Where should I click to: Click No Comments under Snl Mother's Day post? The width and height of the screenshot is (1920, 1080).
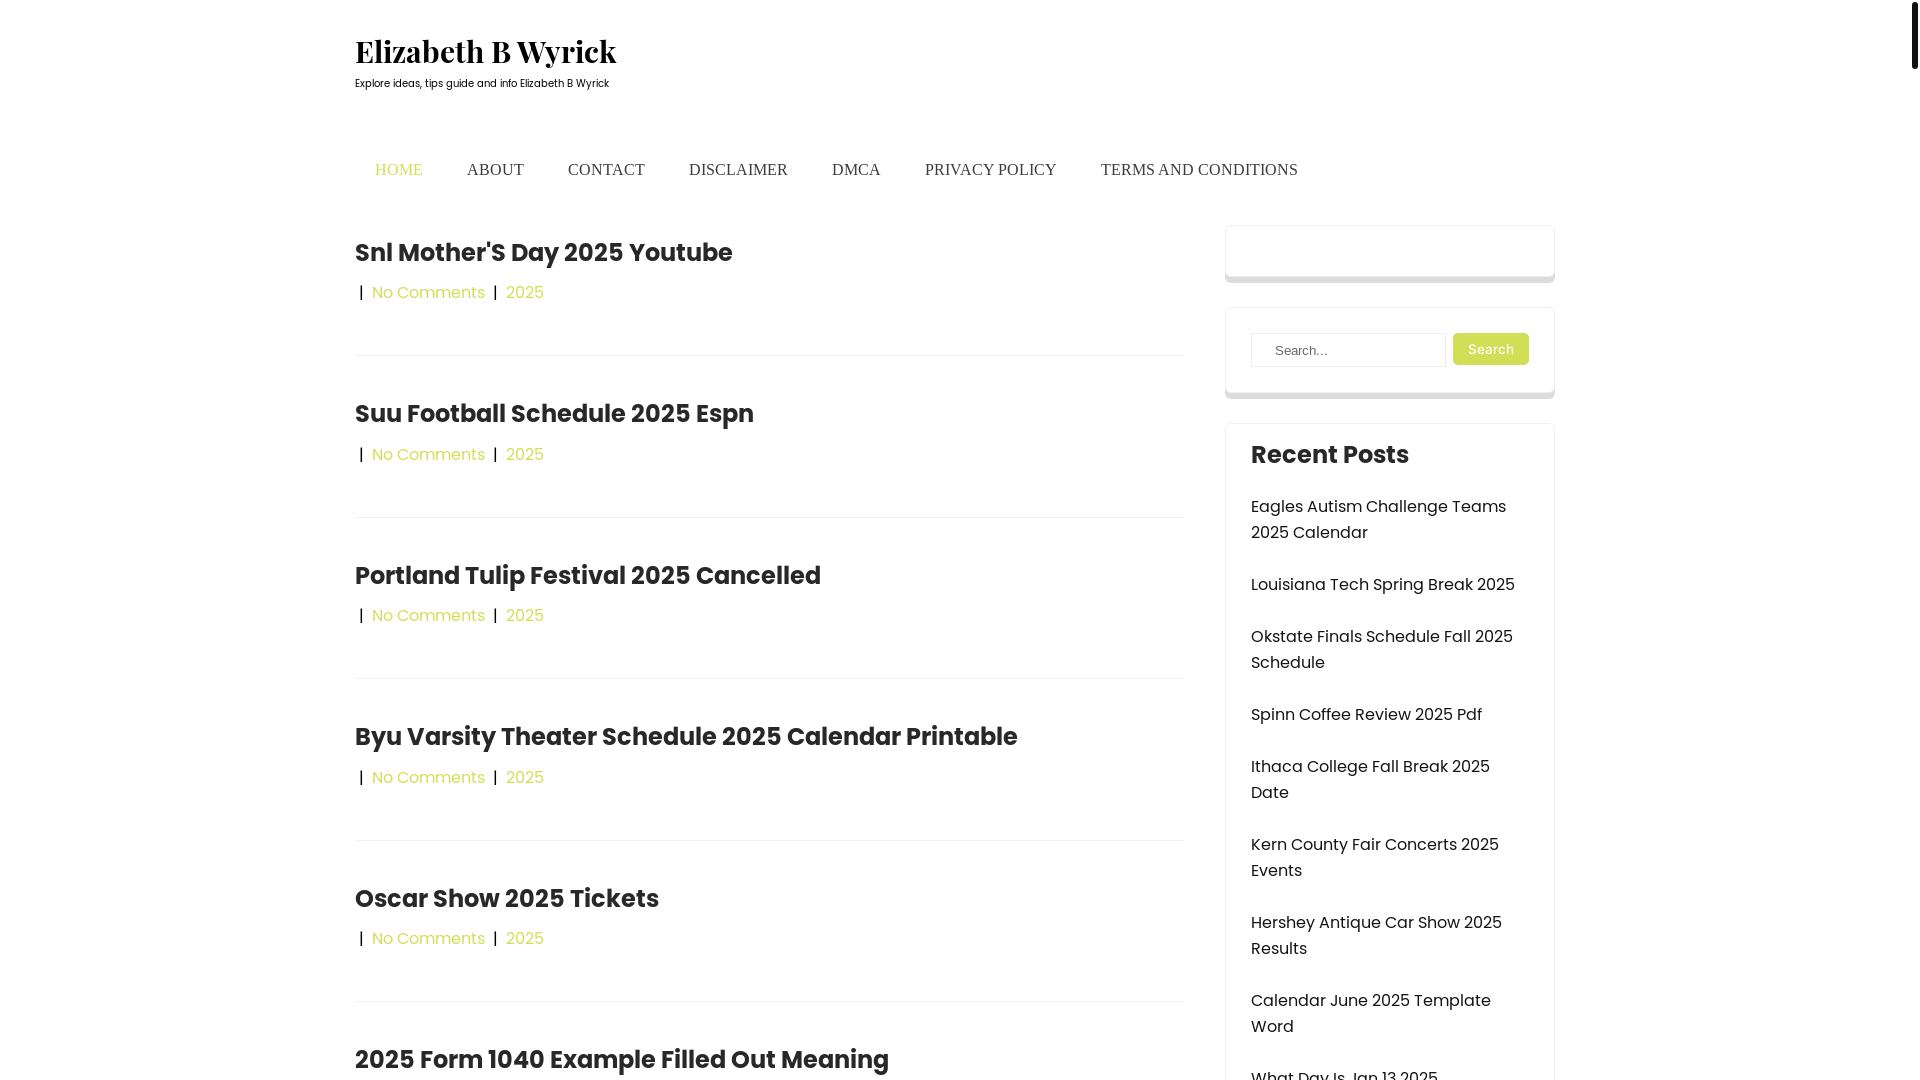[428, 293]
